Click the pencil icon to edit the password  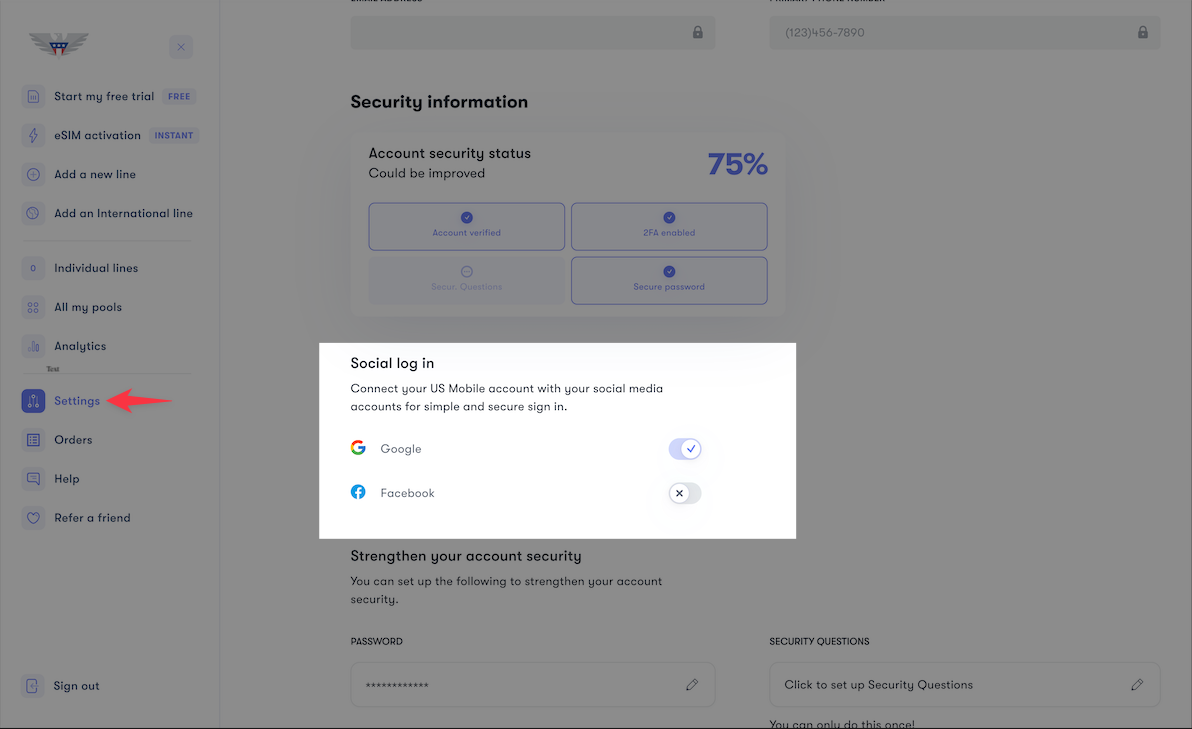692,684
